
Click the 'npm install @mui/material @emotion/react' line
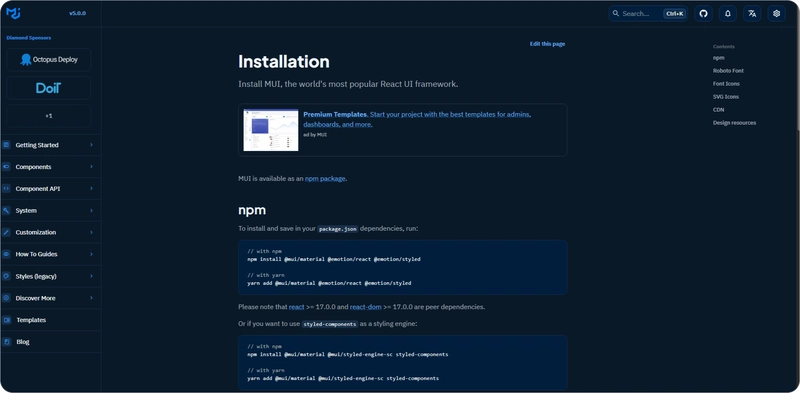tap(334, 259)
